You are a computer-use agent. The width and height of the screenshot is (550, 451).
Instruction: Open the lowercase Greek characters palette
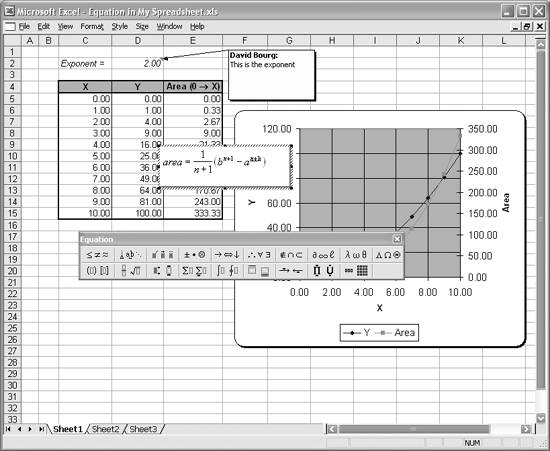356,255
